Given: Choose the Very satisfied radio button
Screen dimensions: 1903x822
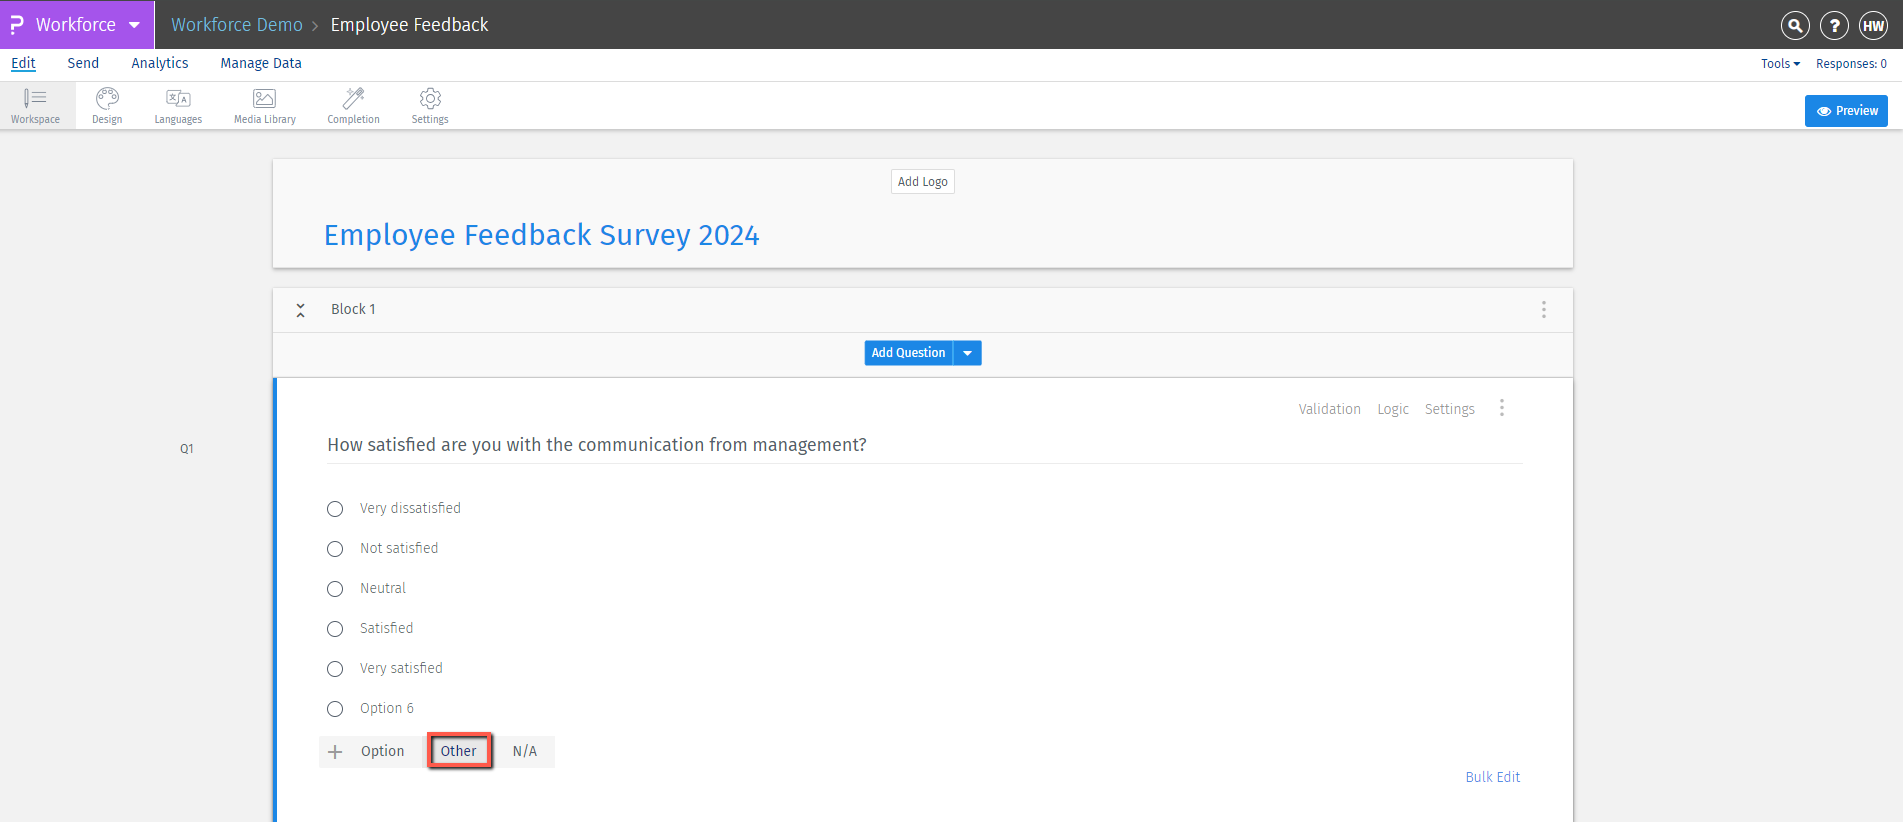Looking at the screenshot, I should 335,669.
